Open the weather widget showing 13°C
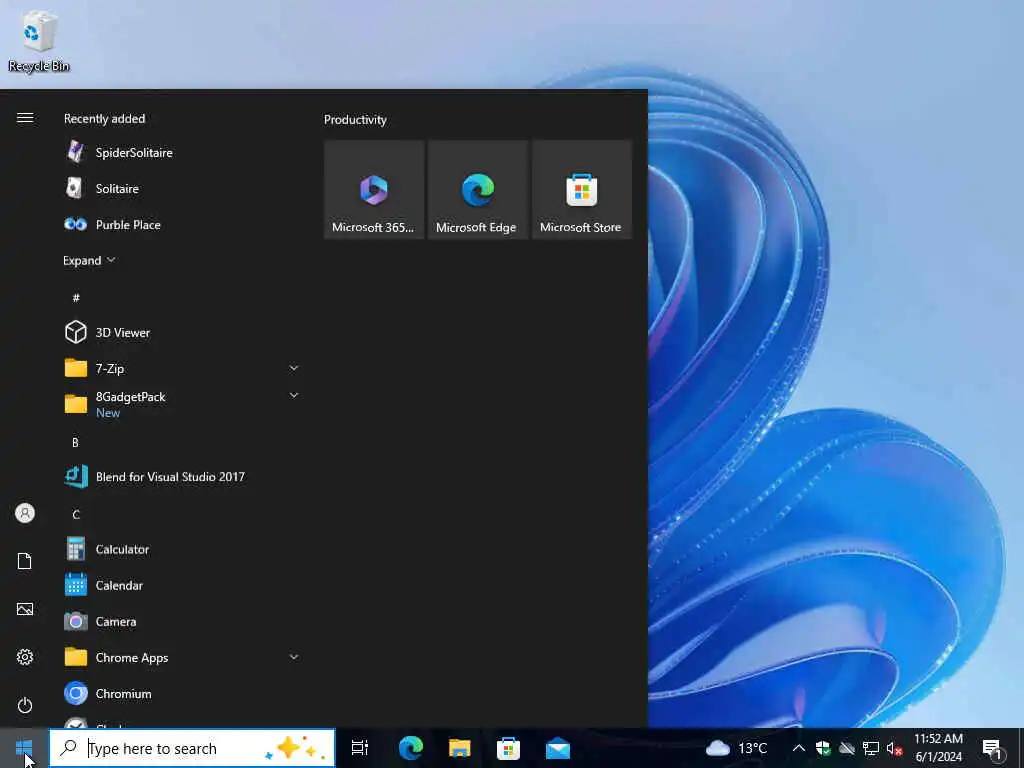 (x=737, y=748)
